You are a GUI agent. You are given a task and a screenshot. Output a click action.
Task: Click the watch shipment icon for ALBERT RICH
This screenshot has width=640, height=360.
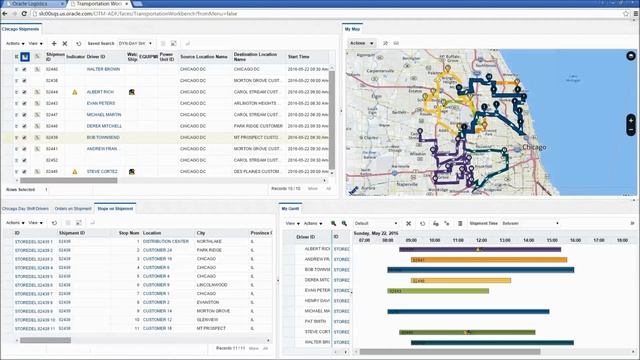[131, 92]
